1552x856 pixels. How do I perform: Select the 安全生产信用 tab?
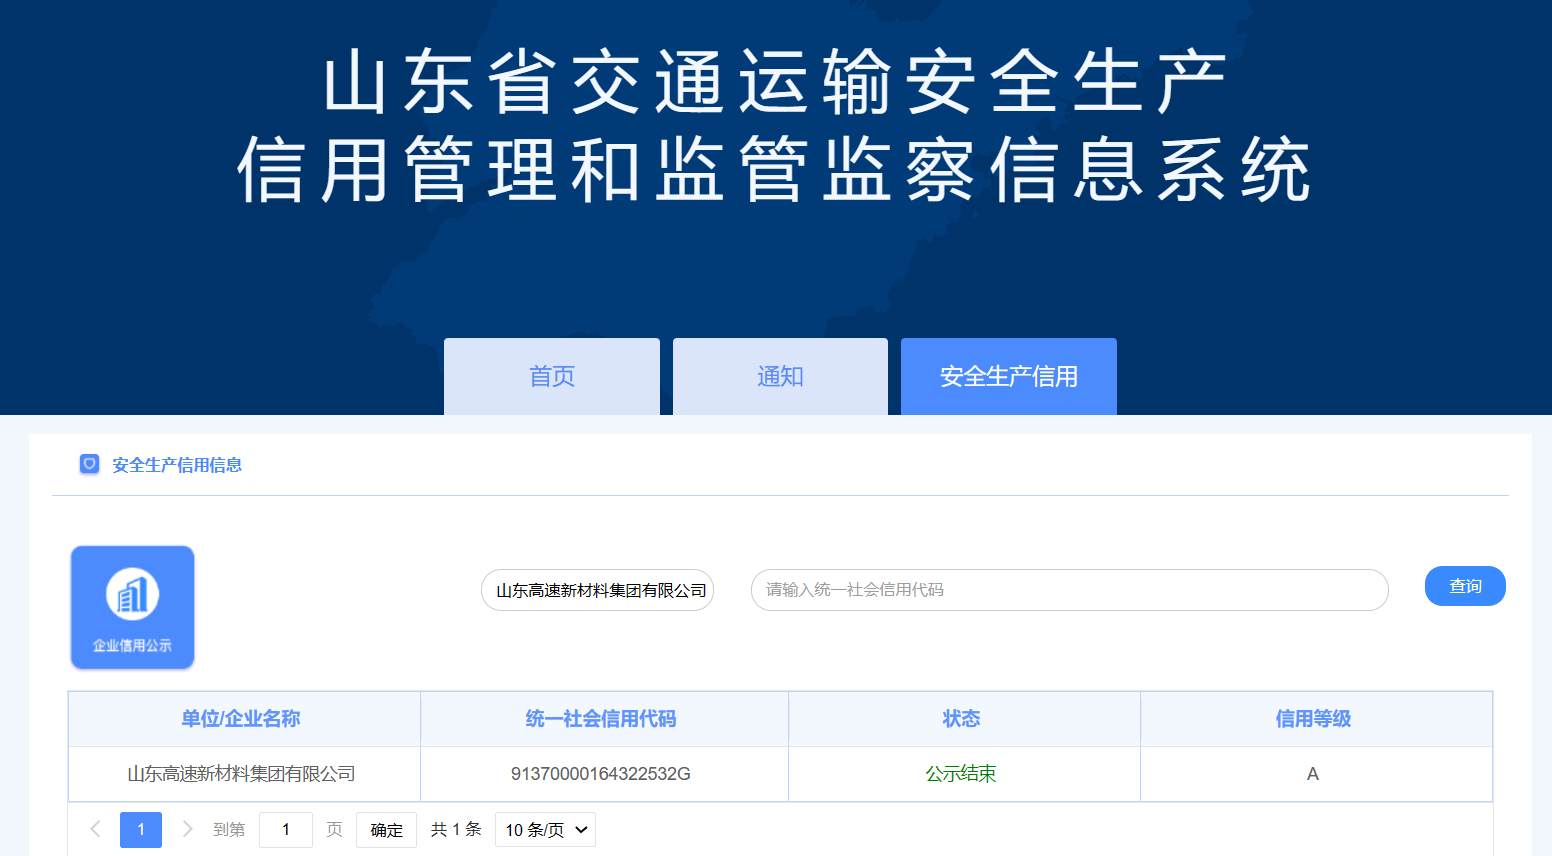[1008, 376]
